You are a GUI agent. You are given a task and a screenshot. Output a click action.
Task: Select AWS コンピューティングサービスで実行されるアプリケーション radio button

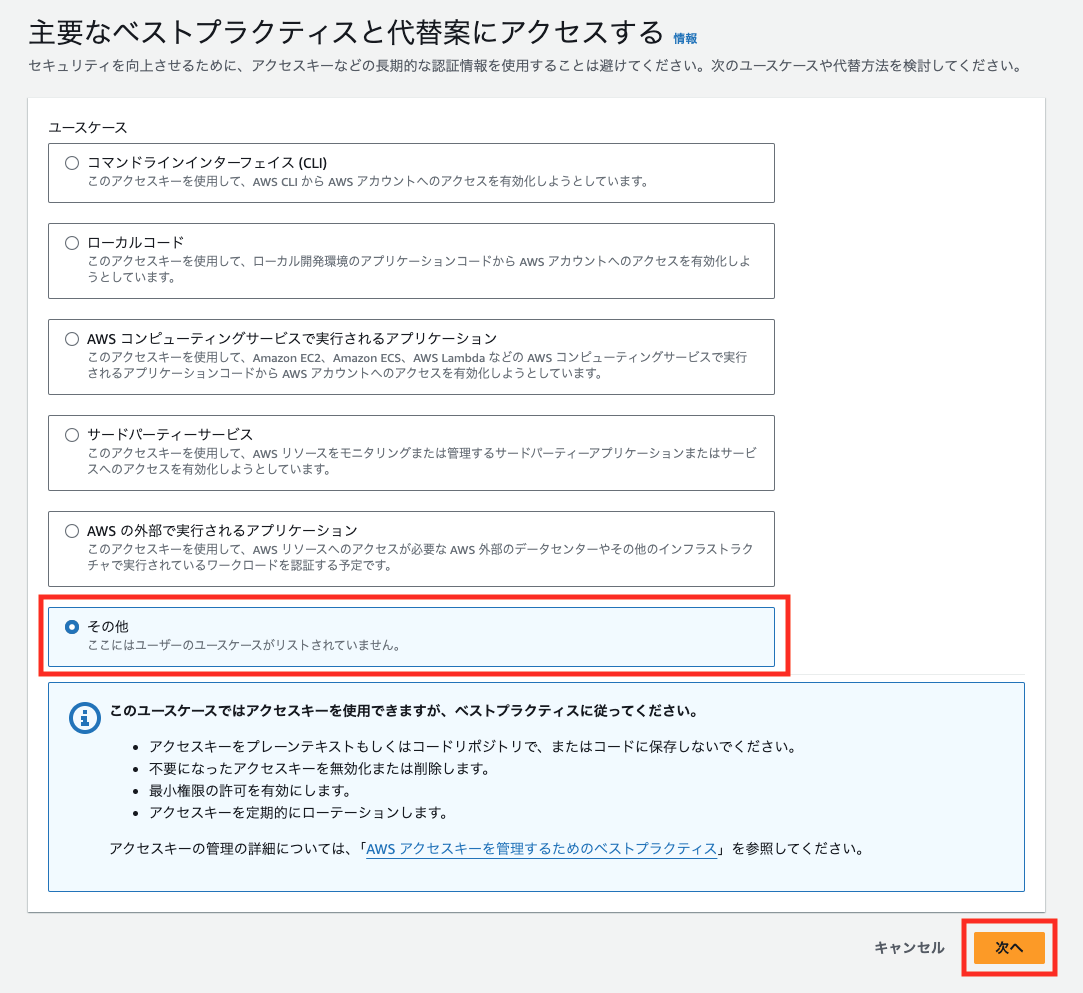71,339
